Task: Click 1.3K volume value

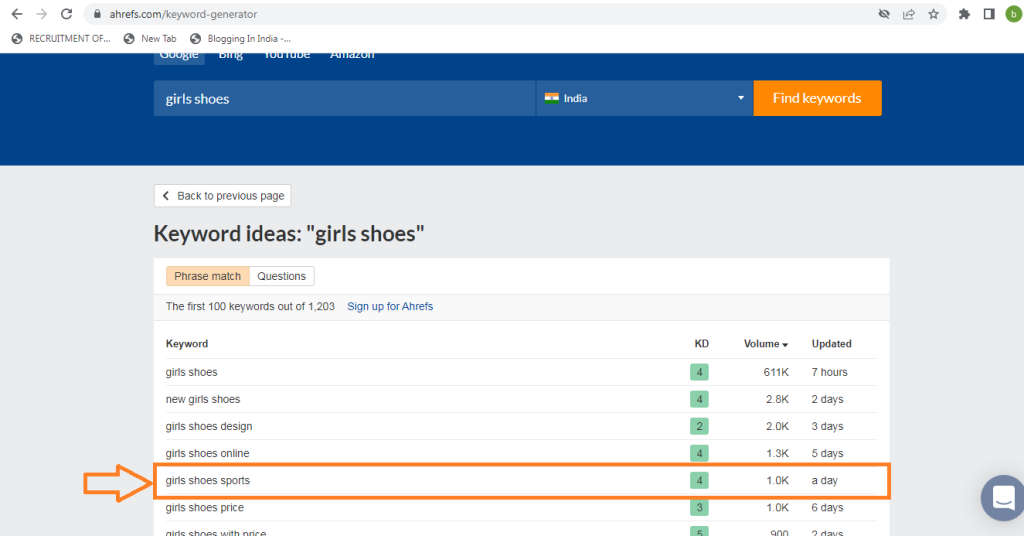Action: point(777,454)
